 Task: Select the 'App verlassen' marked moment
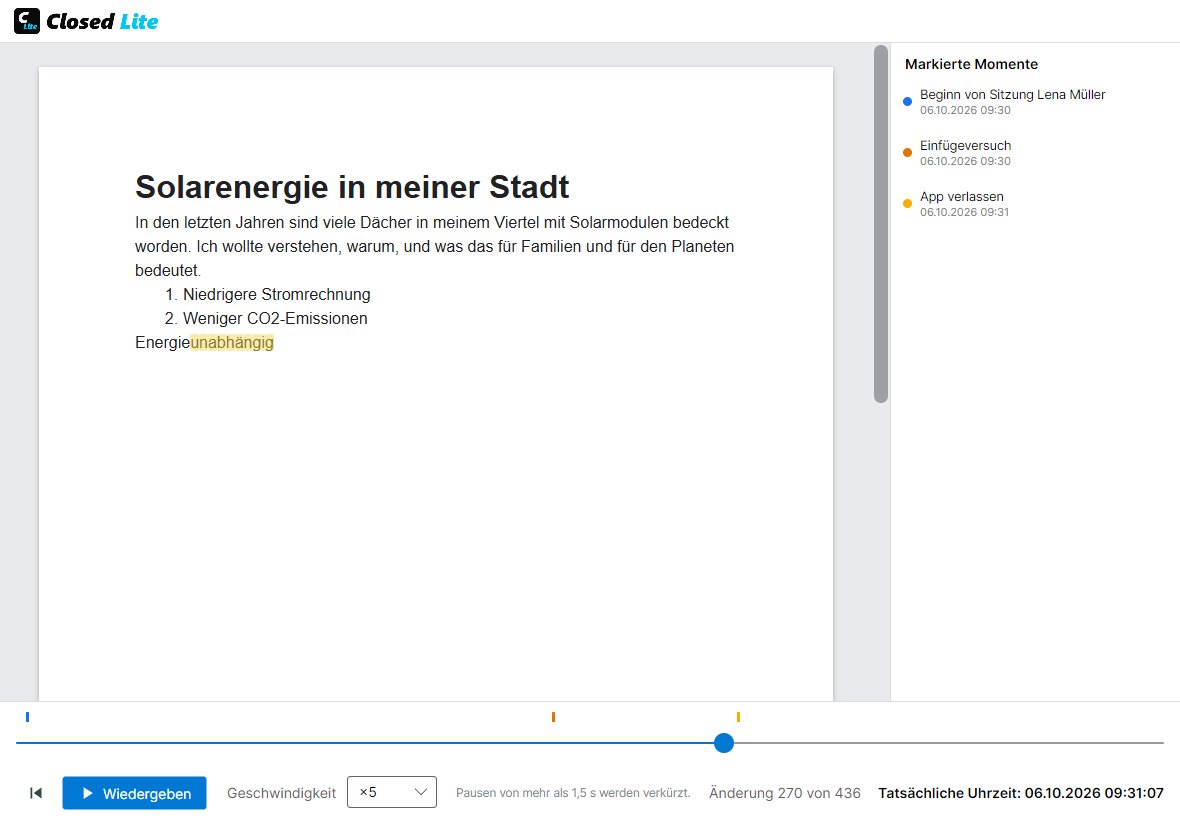coord(964,204)
